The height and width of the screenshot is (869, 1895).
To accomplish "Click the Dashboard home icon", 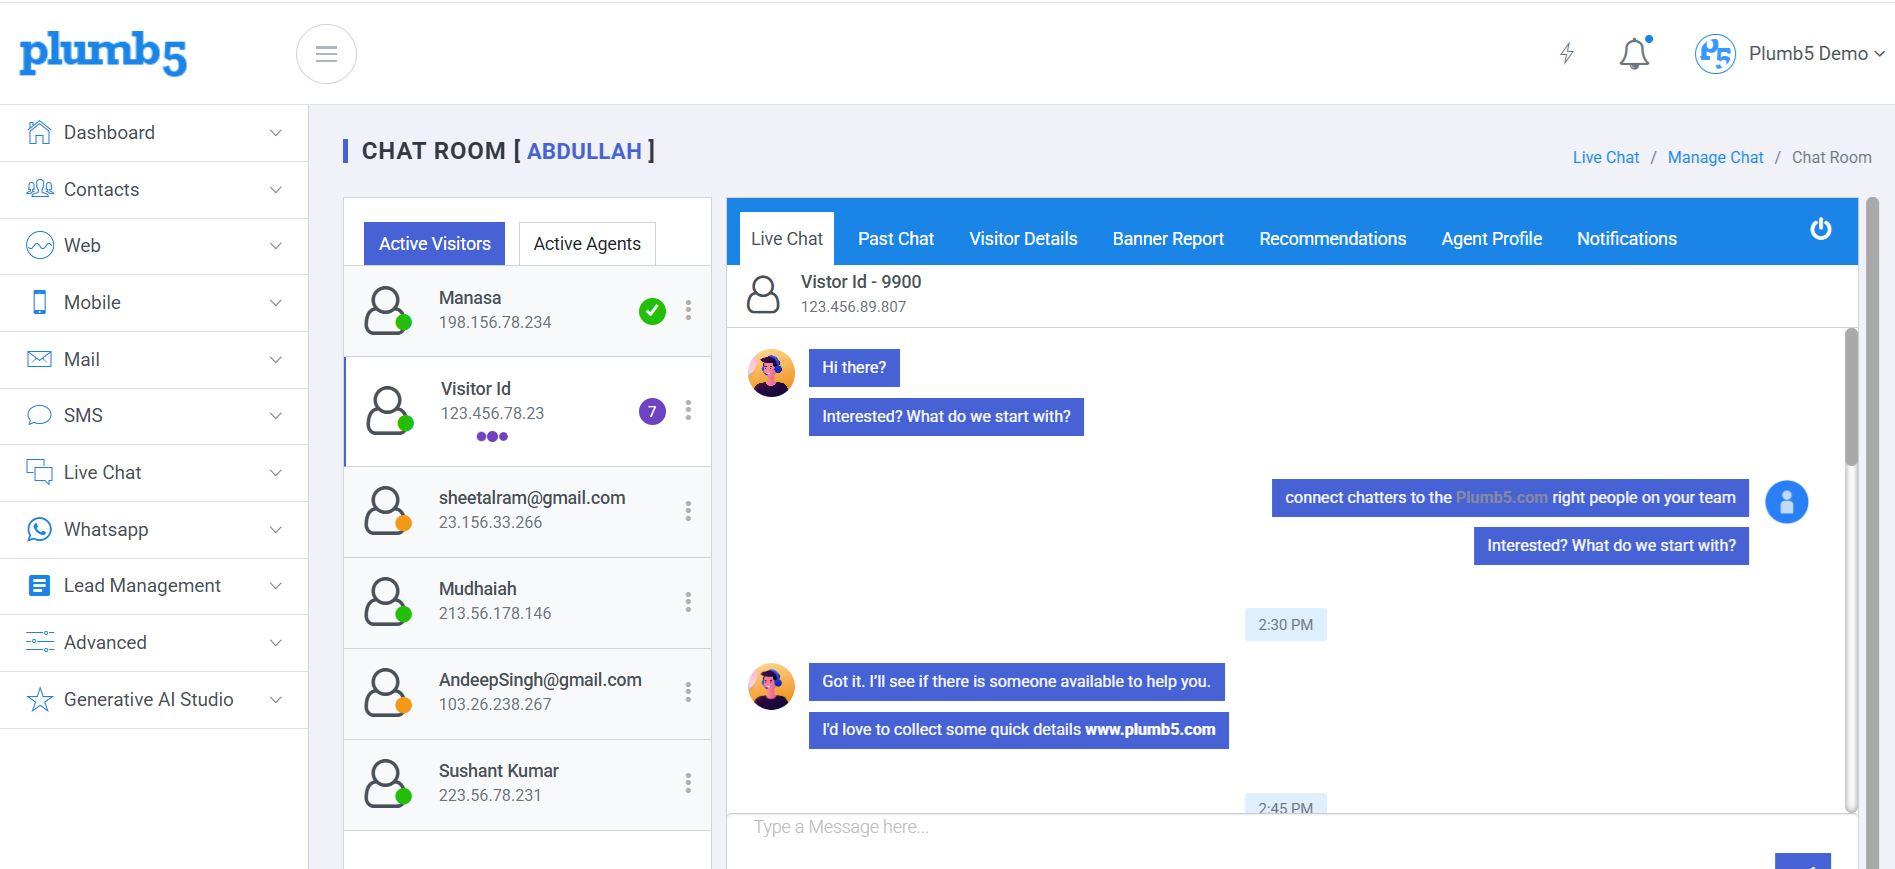I will (x=39, y=132).
